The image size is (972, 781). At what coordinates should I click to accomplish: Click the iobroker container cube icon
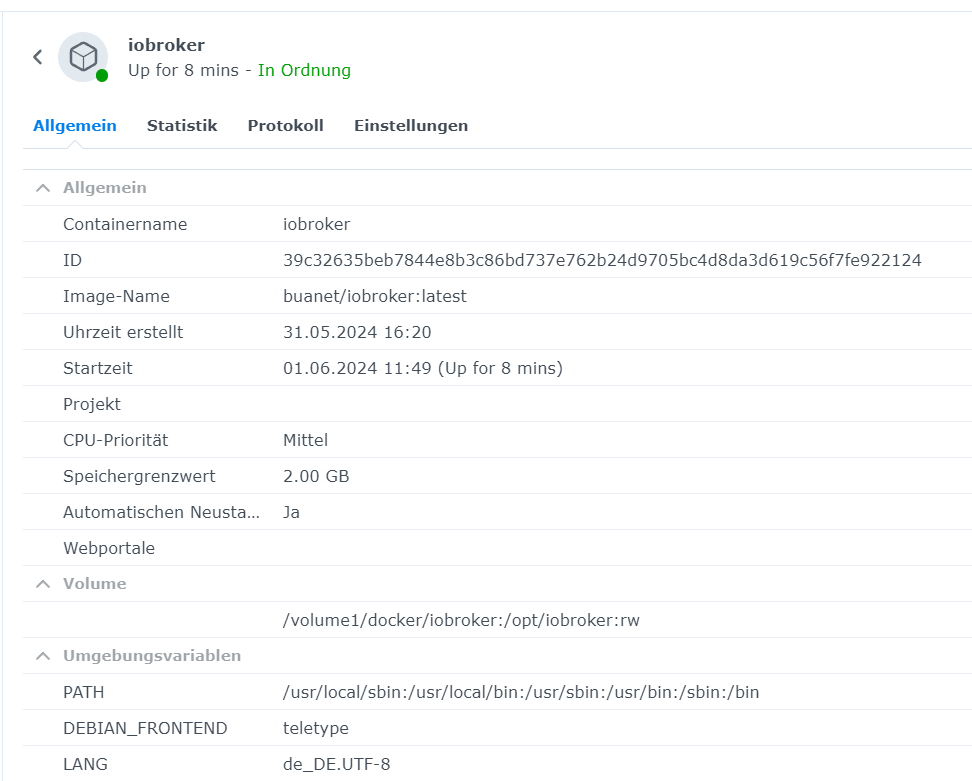click(x=83, y=57)
